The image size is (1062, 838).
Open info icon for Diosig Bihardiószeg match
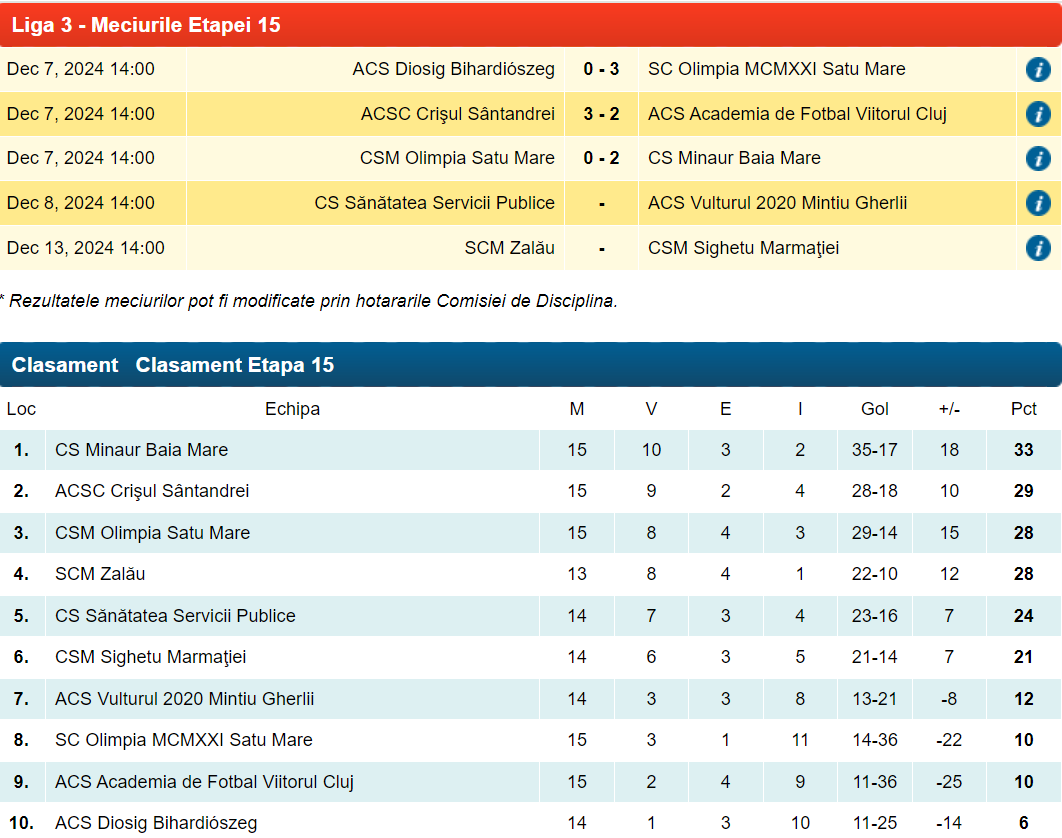click(1038, 70)
